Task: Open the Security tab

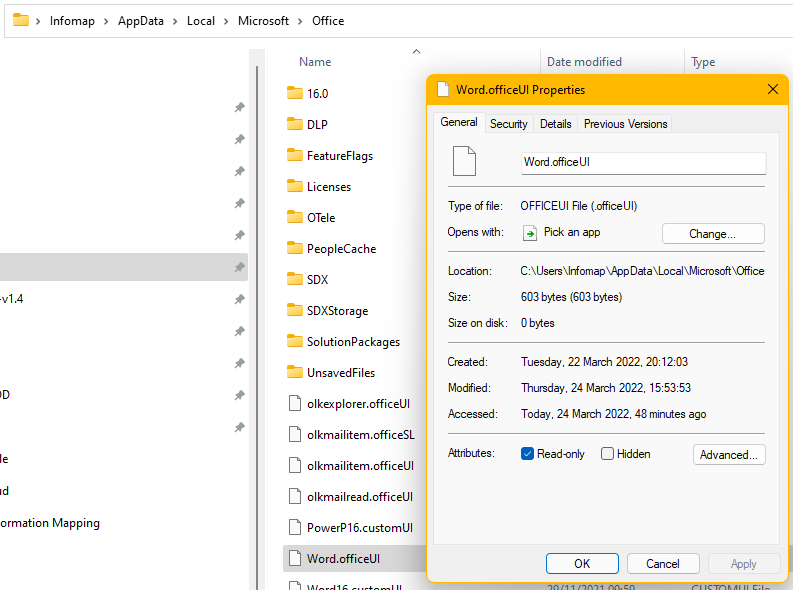Action: (508, 124)
